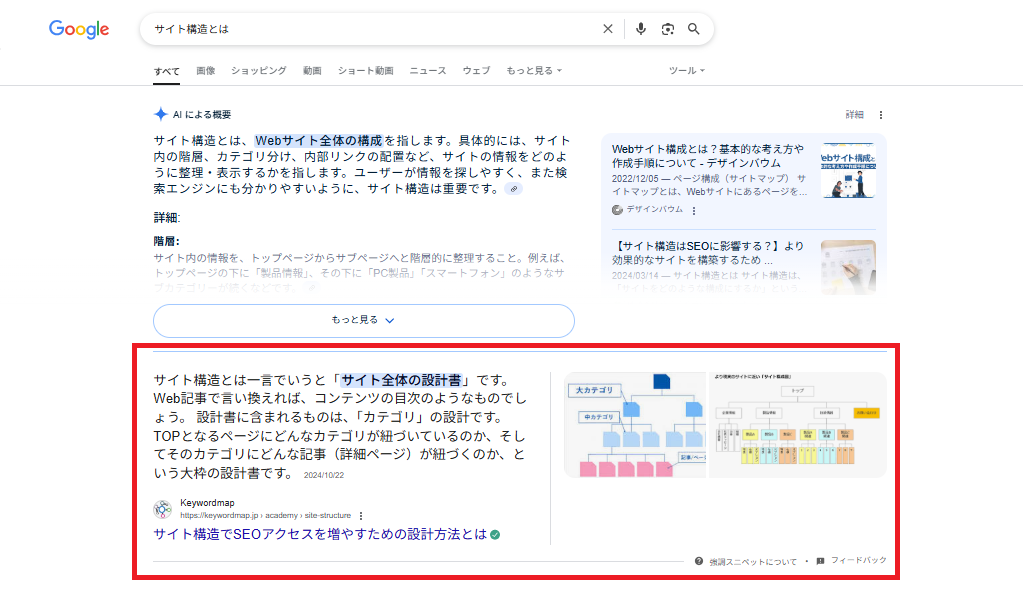
Task: Click the green verified badge after result title
Action: [495, 535]
